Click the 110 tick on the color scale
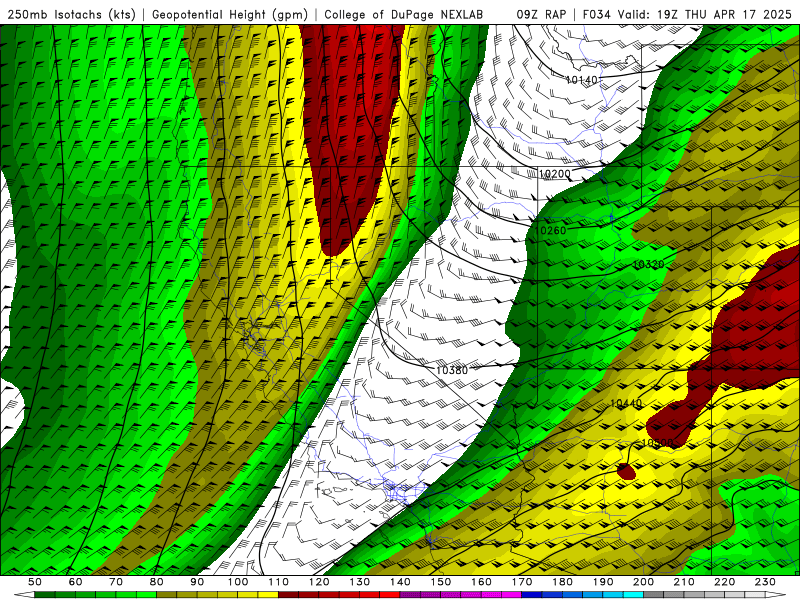 click(279, 582)
